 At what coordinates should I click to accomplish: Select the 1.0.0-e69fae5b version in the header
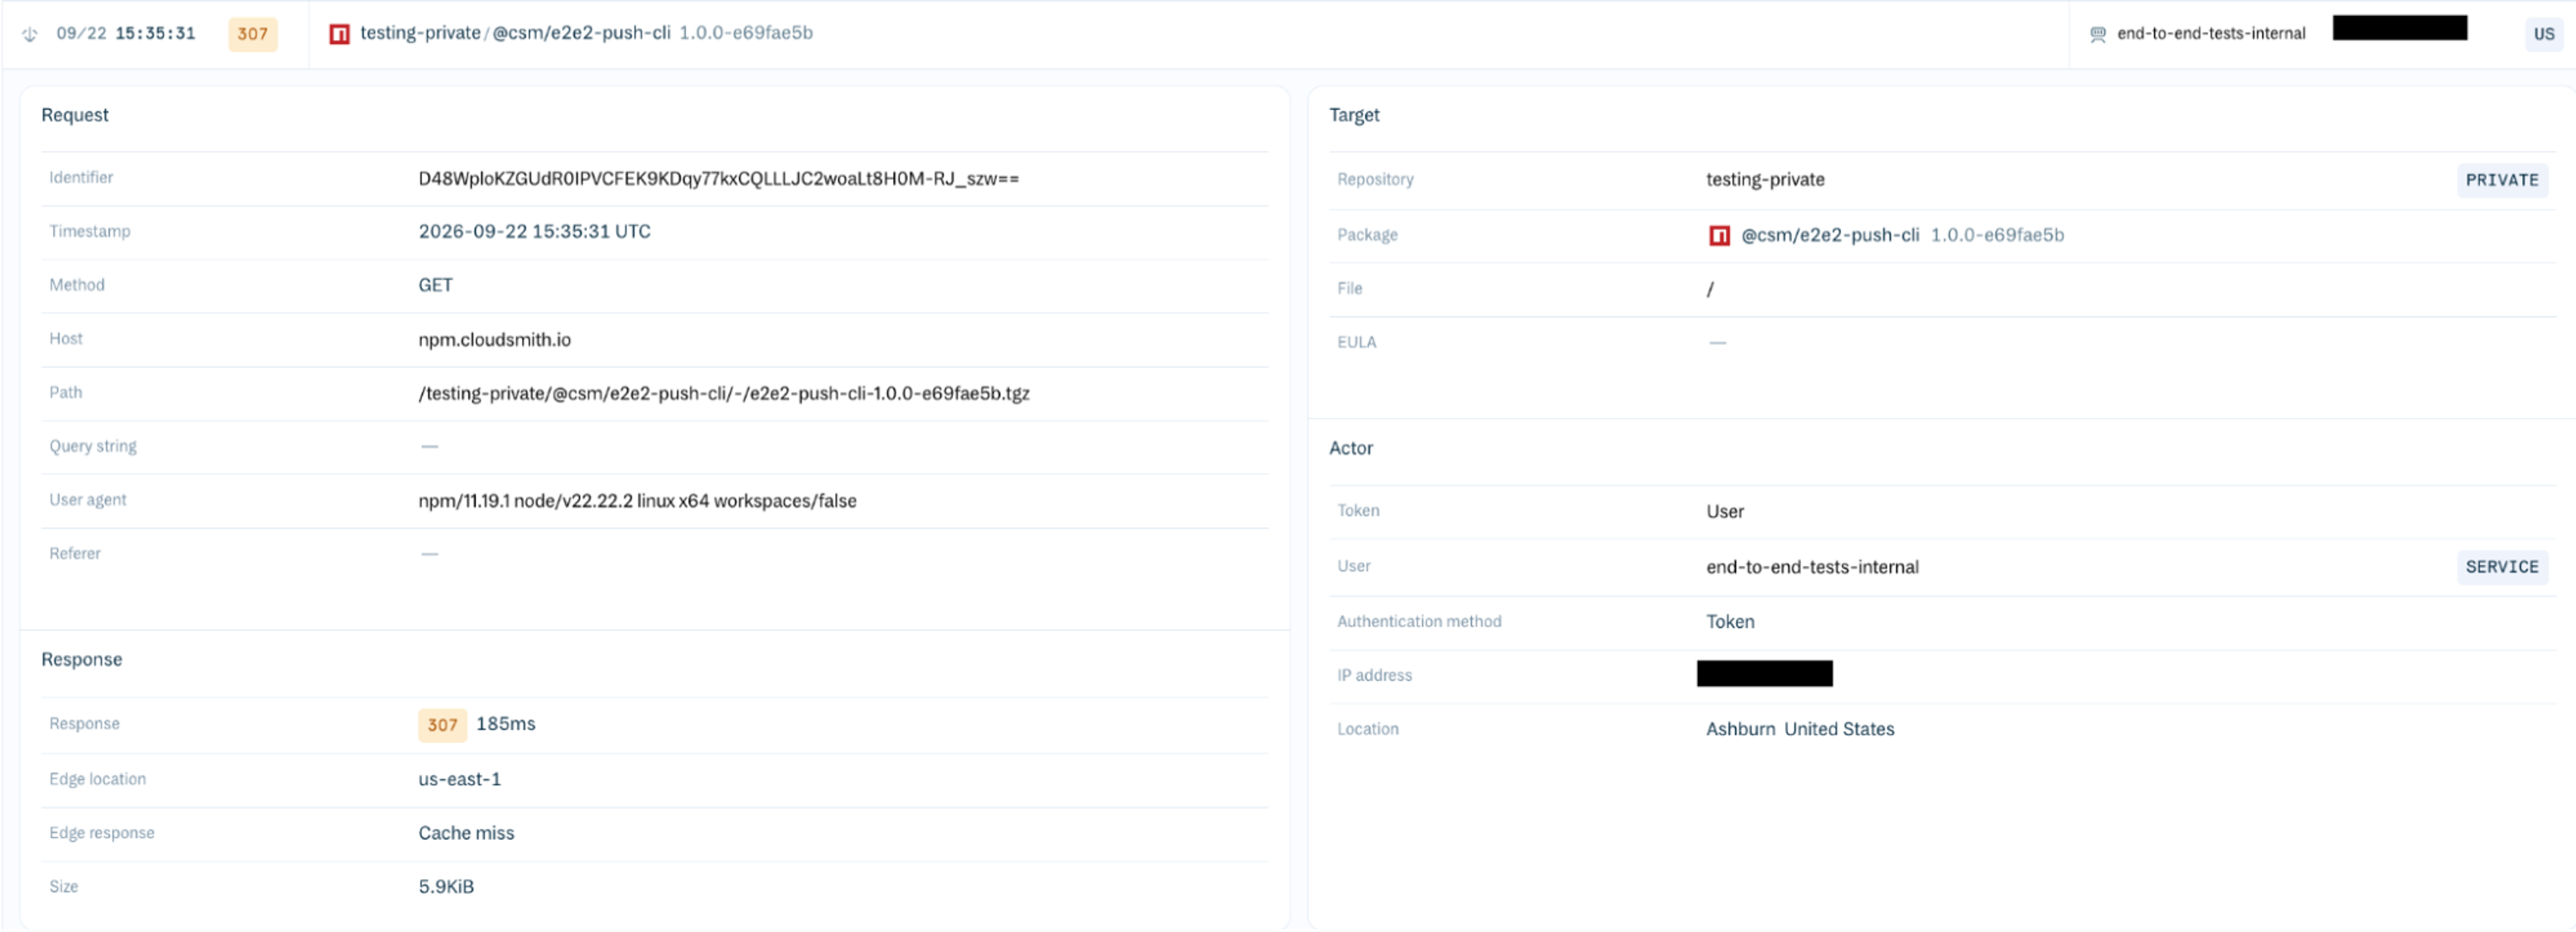tap(746, 33)
